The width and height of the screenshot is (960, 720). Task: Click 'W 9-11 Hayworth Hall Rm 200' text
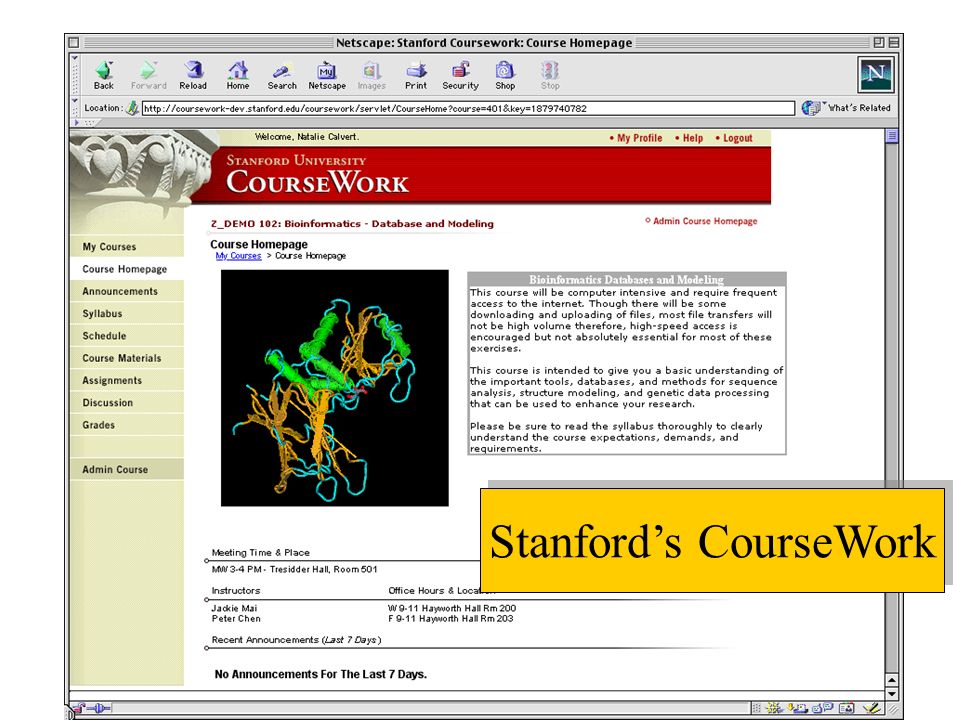(452, 608)
